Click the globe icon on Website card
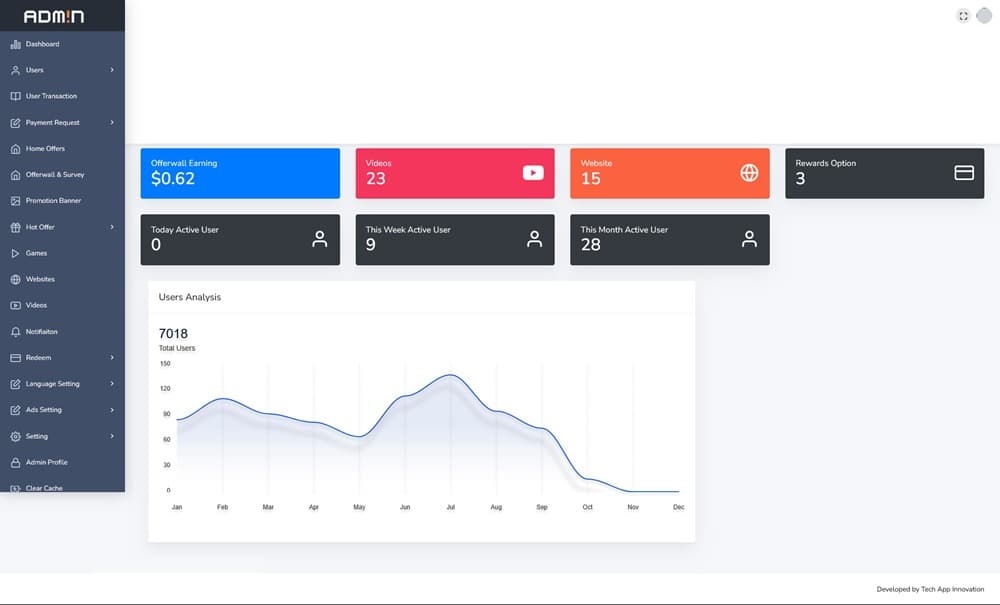The image size is (1000, 605). 749,173
